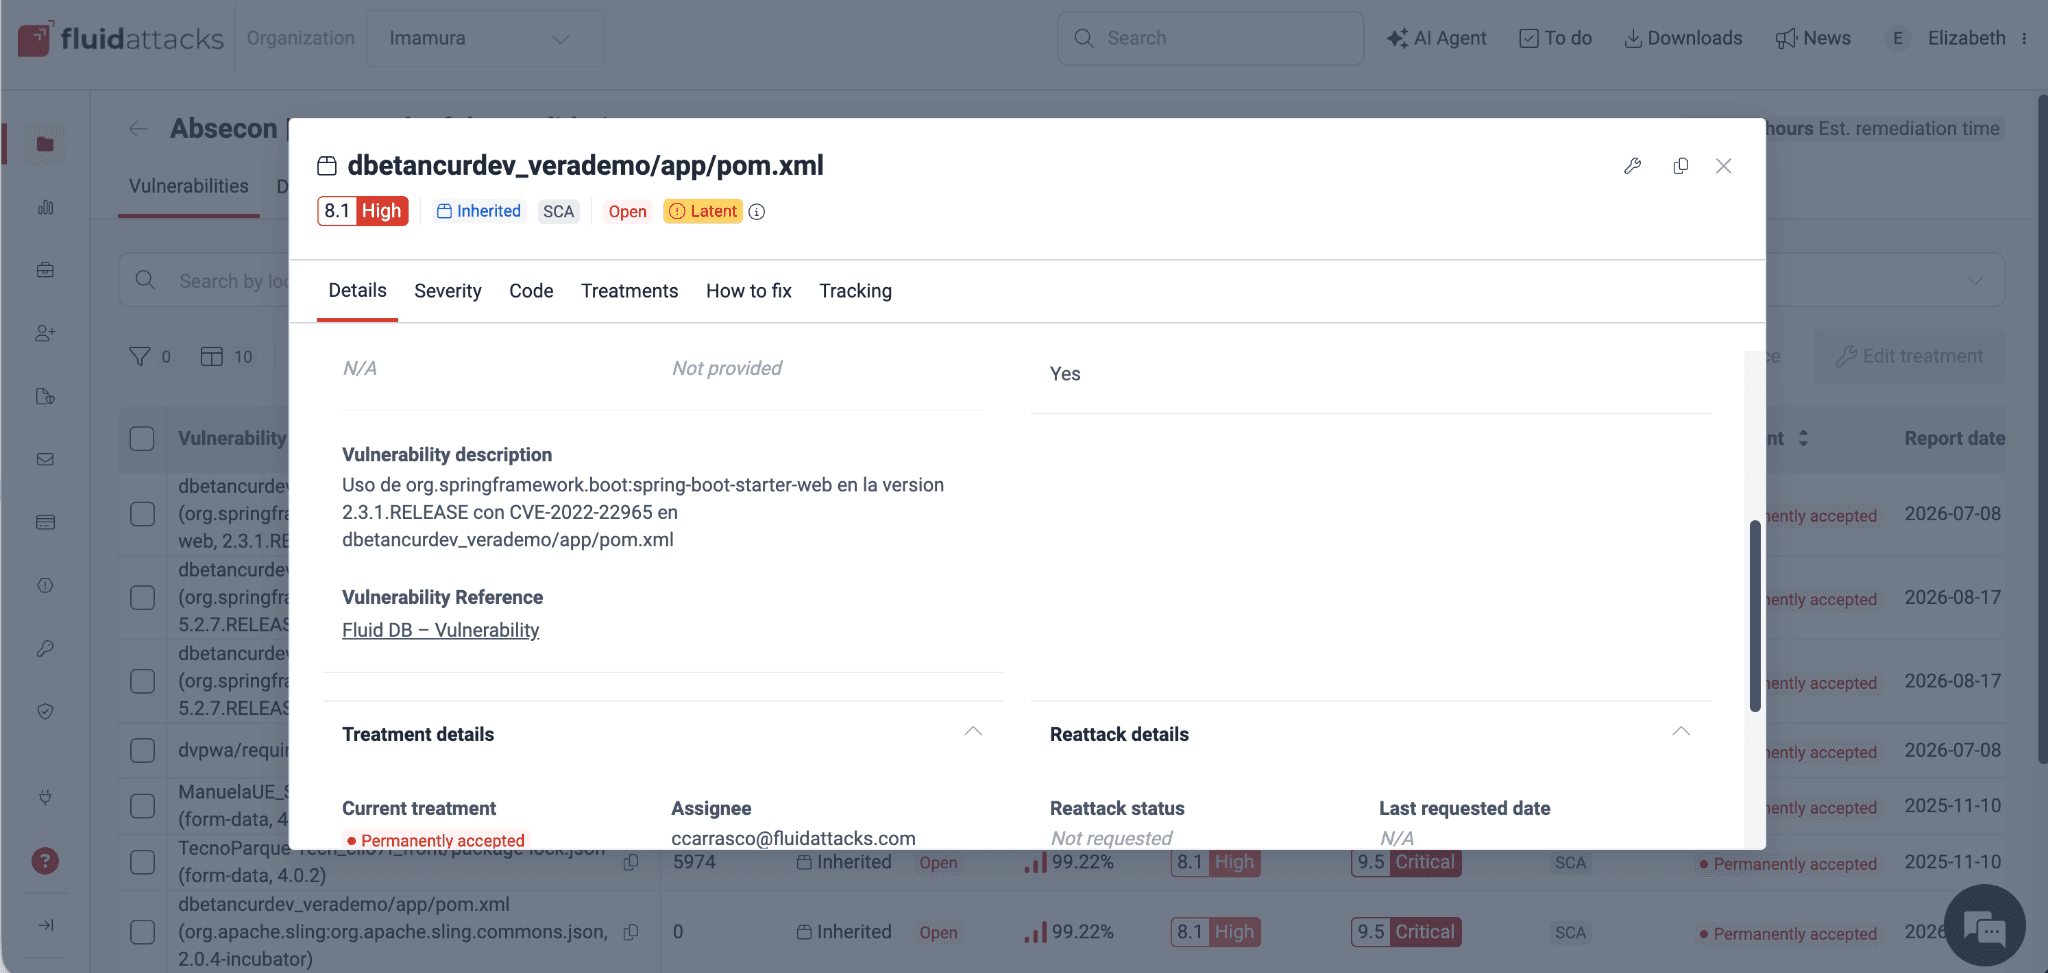The width and height of the screenshot is (2048, 973).
Task: Open the chat support bubble
Action: 1984,925
